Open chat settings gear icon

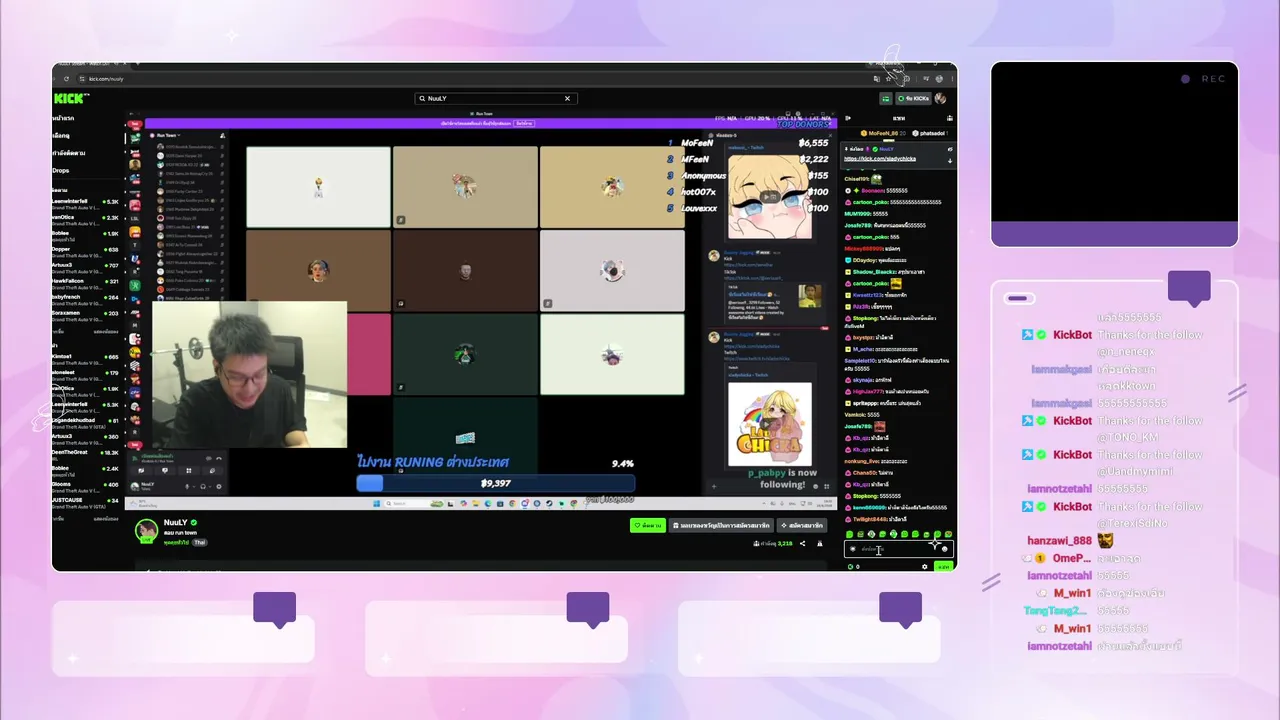[924, 566]
